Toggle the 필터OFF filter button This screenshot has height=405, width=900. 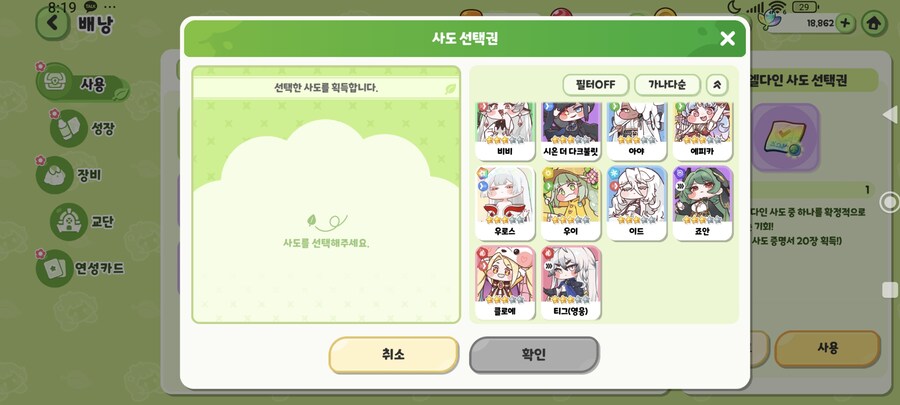point(595,85)
